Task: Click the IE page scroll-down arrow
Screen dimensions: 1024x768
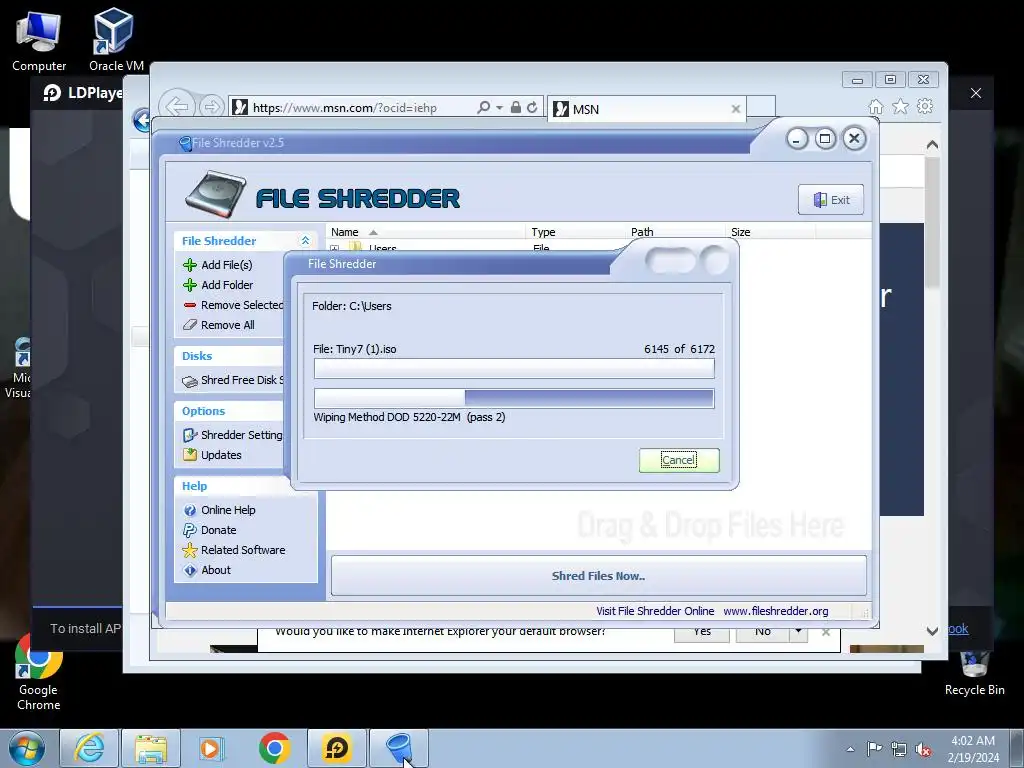Action: coord(933,631)
